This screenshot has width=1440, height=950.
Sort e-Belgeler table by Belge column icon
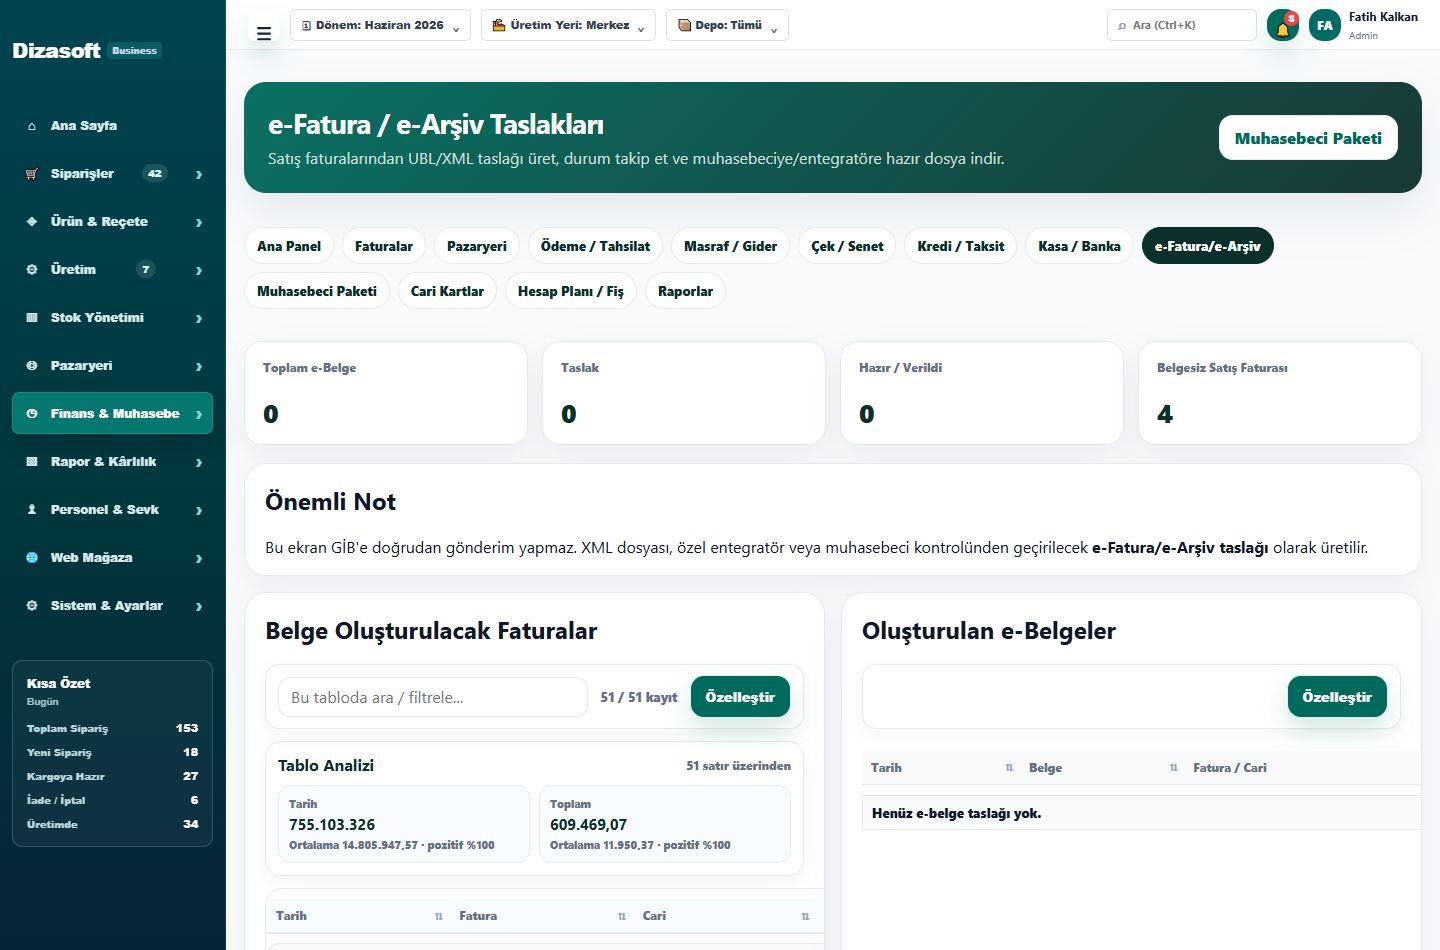pos(1174,768)
